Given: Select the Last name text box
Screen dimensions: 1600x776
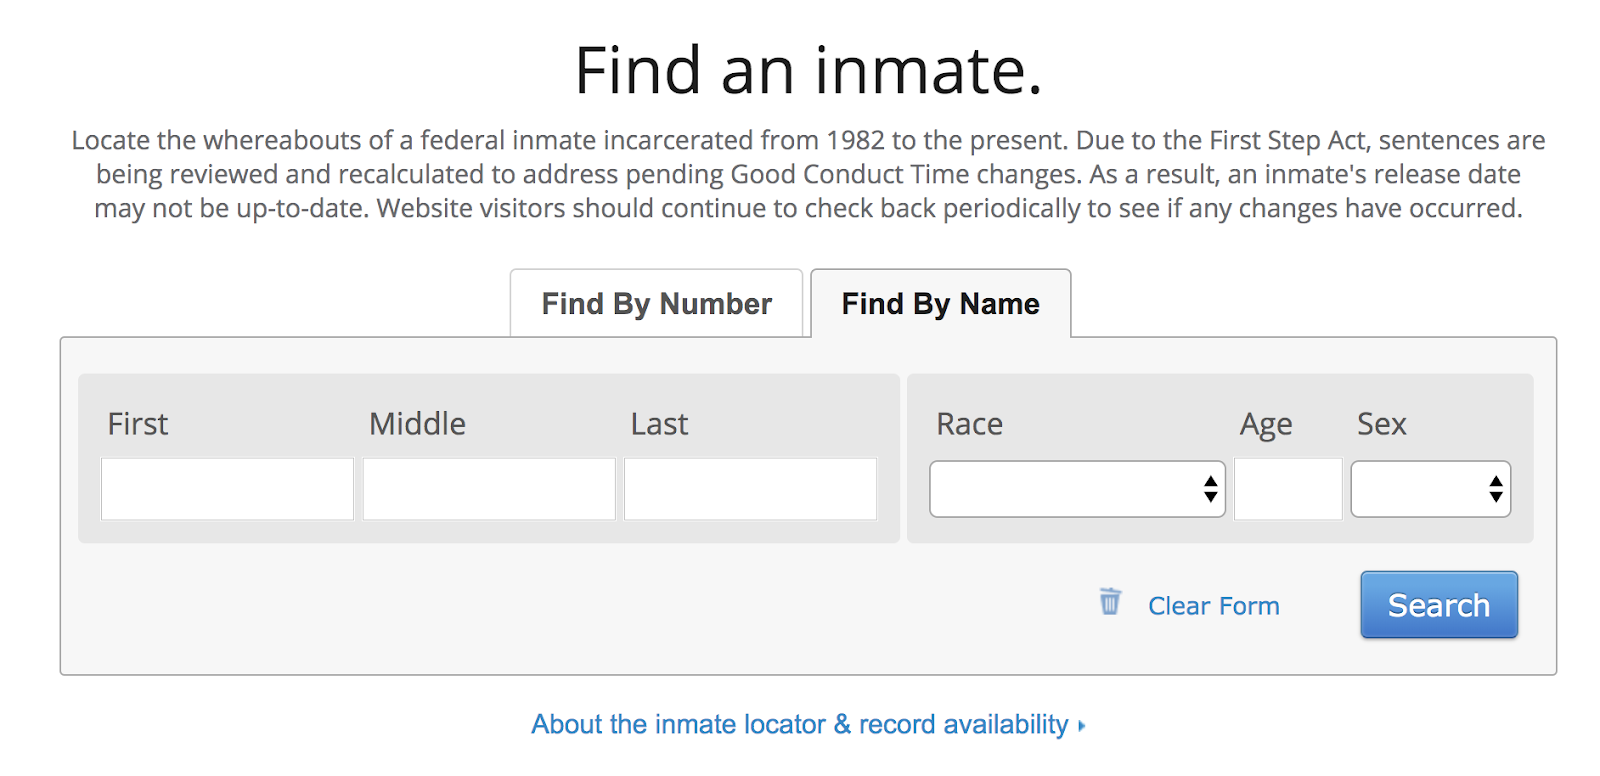Looking at the screenshot, I should tap(750, 489).
